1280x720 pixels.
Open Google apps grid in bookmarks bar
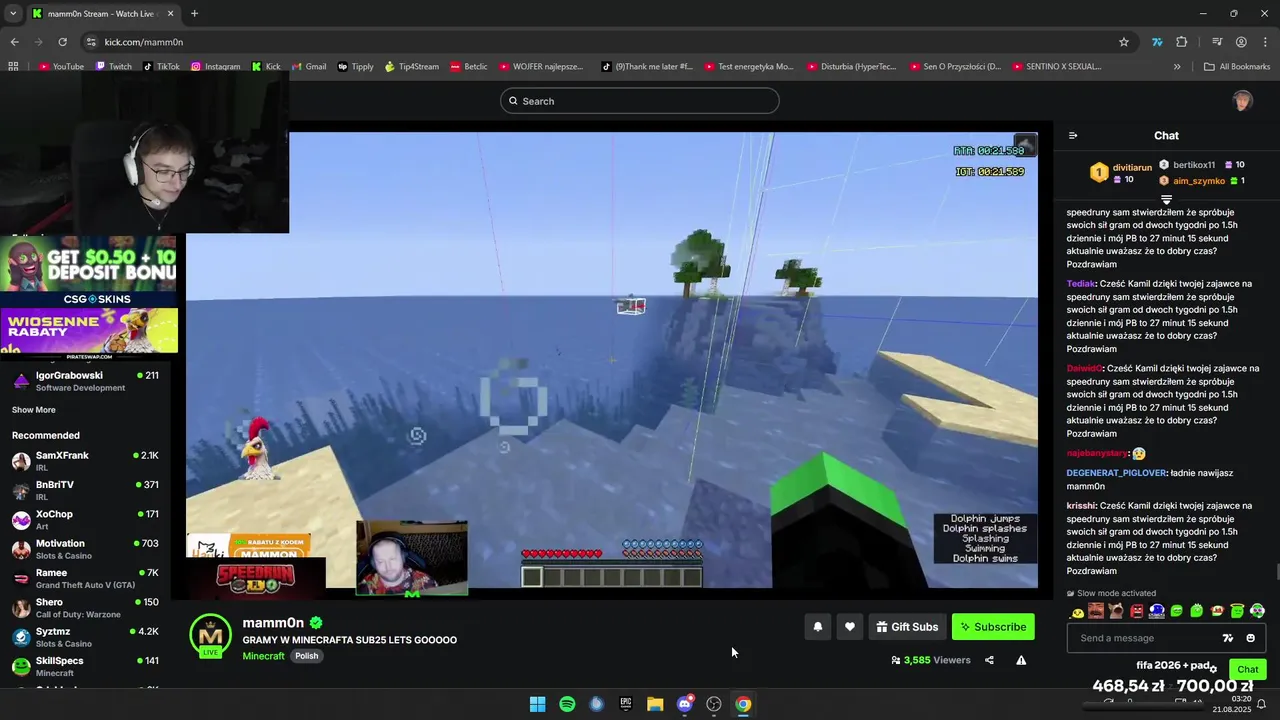coord(13,66)
